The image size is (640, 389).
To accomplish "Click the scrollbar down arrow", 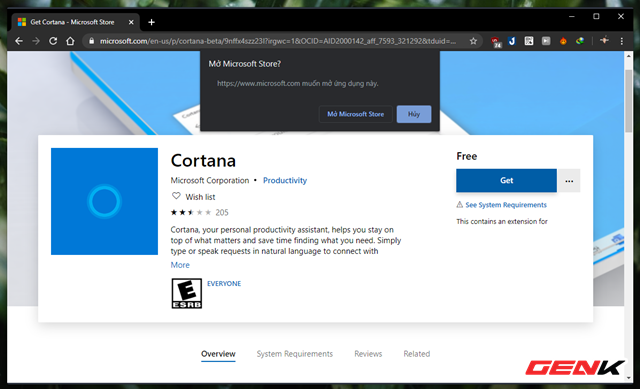I will click(628, 378).
